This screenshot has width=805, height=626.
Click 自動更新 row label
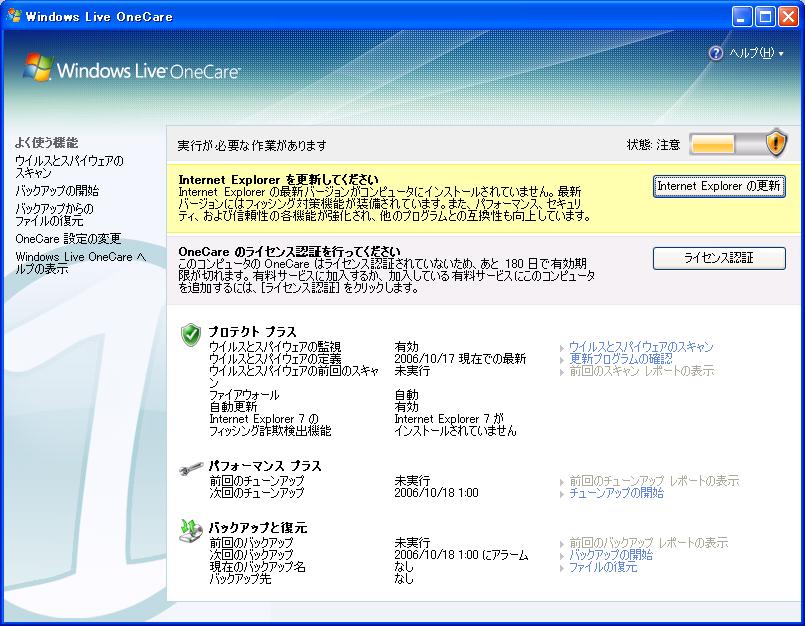click(233, 407)
